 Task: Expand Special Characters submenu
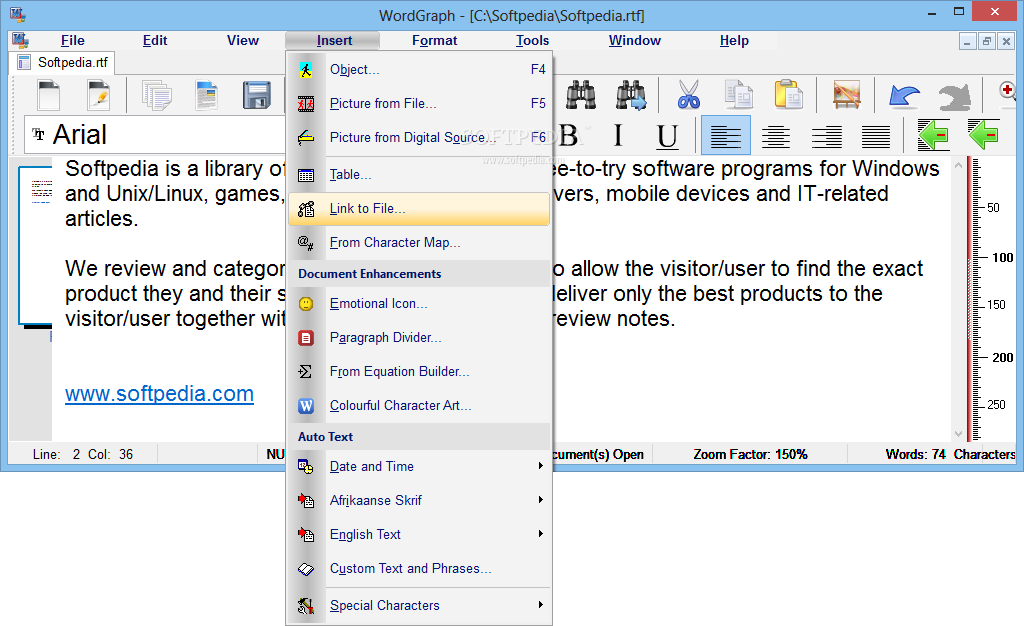pos(419,605)
